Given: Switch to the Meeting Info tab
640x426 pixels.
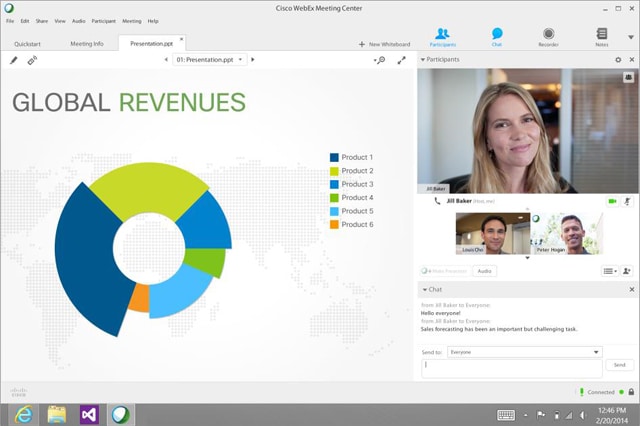Looking at the screenshot, I should (x=87, y=44).
